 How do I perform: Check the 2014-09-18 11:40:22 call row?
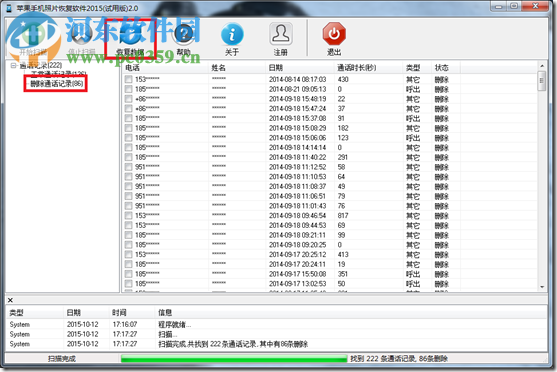(129, 157)
